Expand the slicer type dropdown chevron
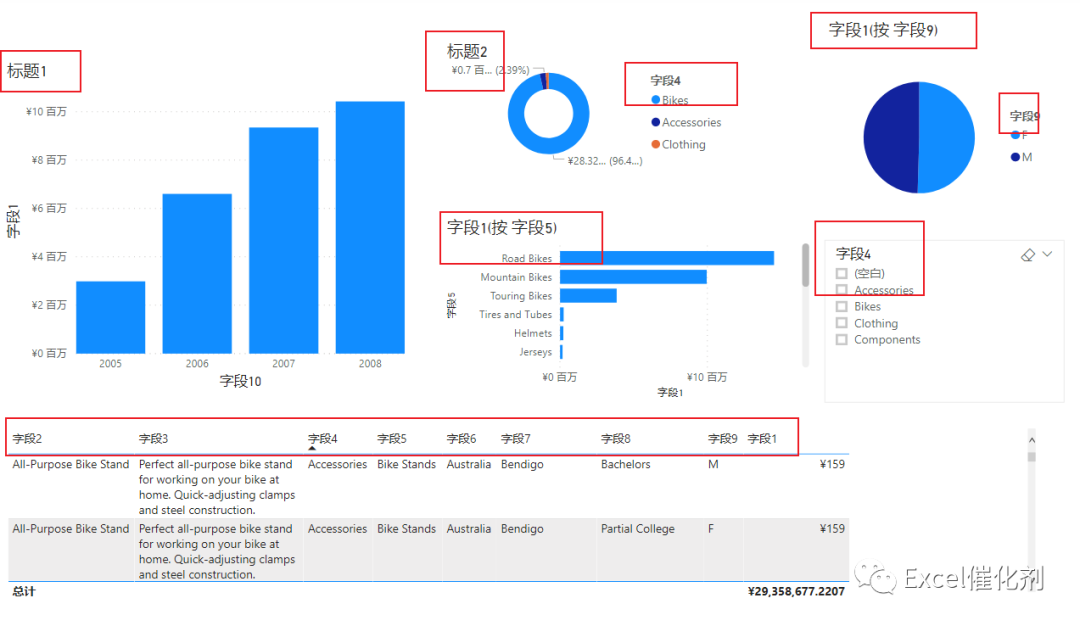The image size is (1080, 626). click(x=1048, y=254)
